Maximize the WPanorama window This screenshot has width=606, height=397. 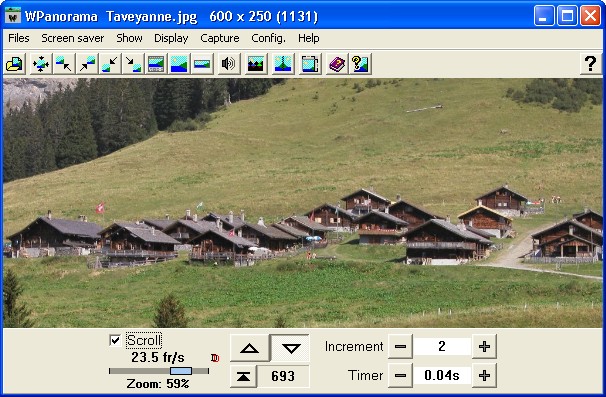point(567,16)
